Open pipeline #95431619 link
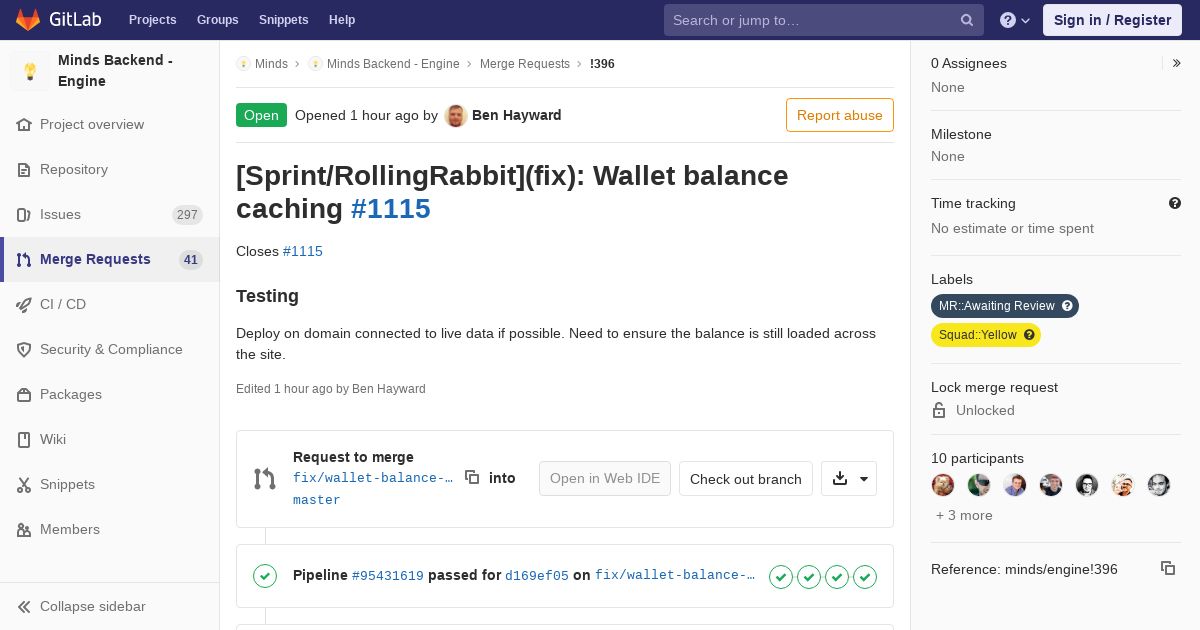The width and height of the screenshot is (1200, 630). click(x=388, y=576)
